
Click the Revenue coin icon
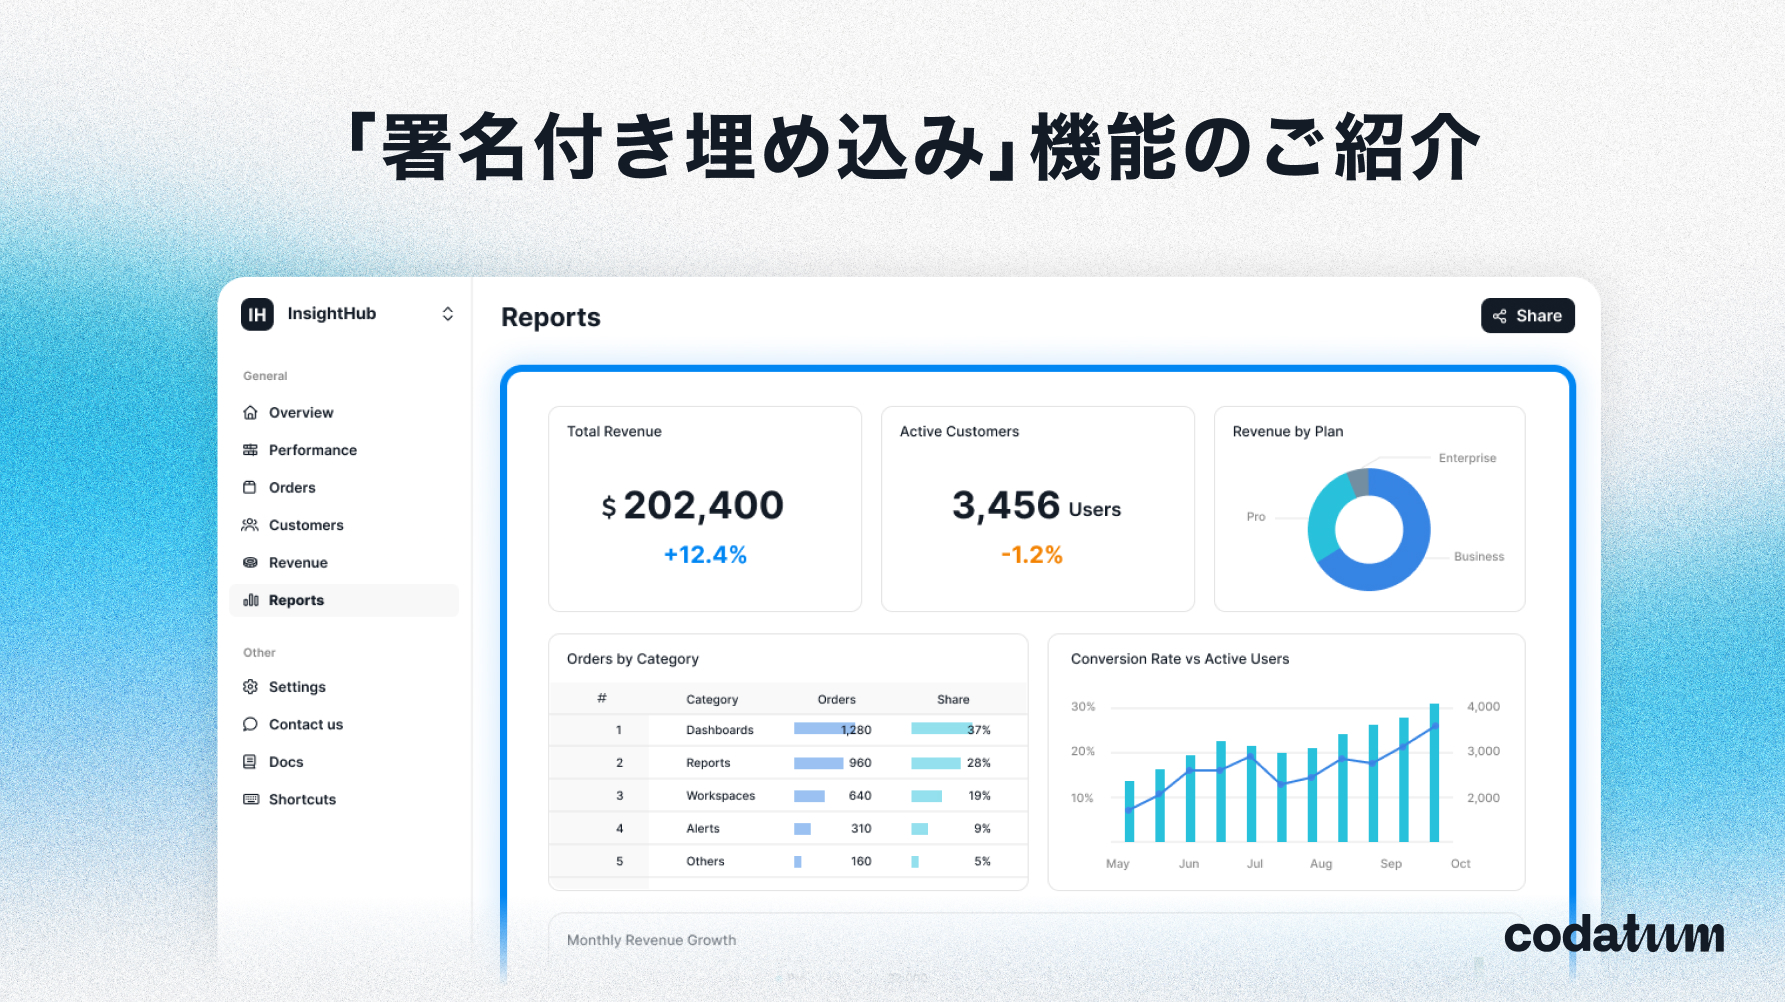[x=250, y=563]
